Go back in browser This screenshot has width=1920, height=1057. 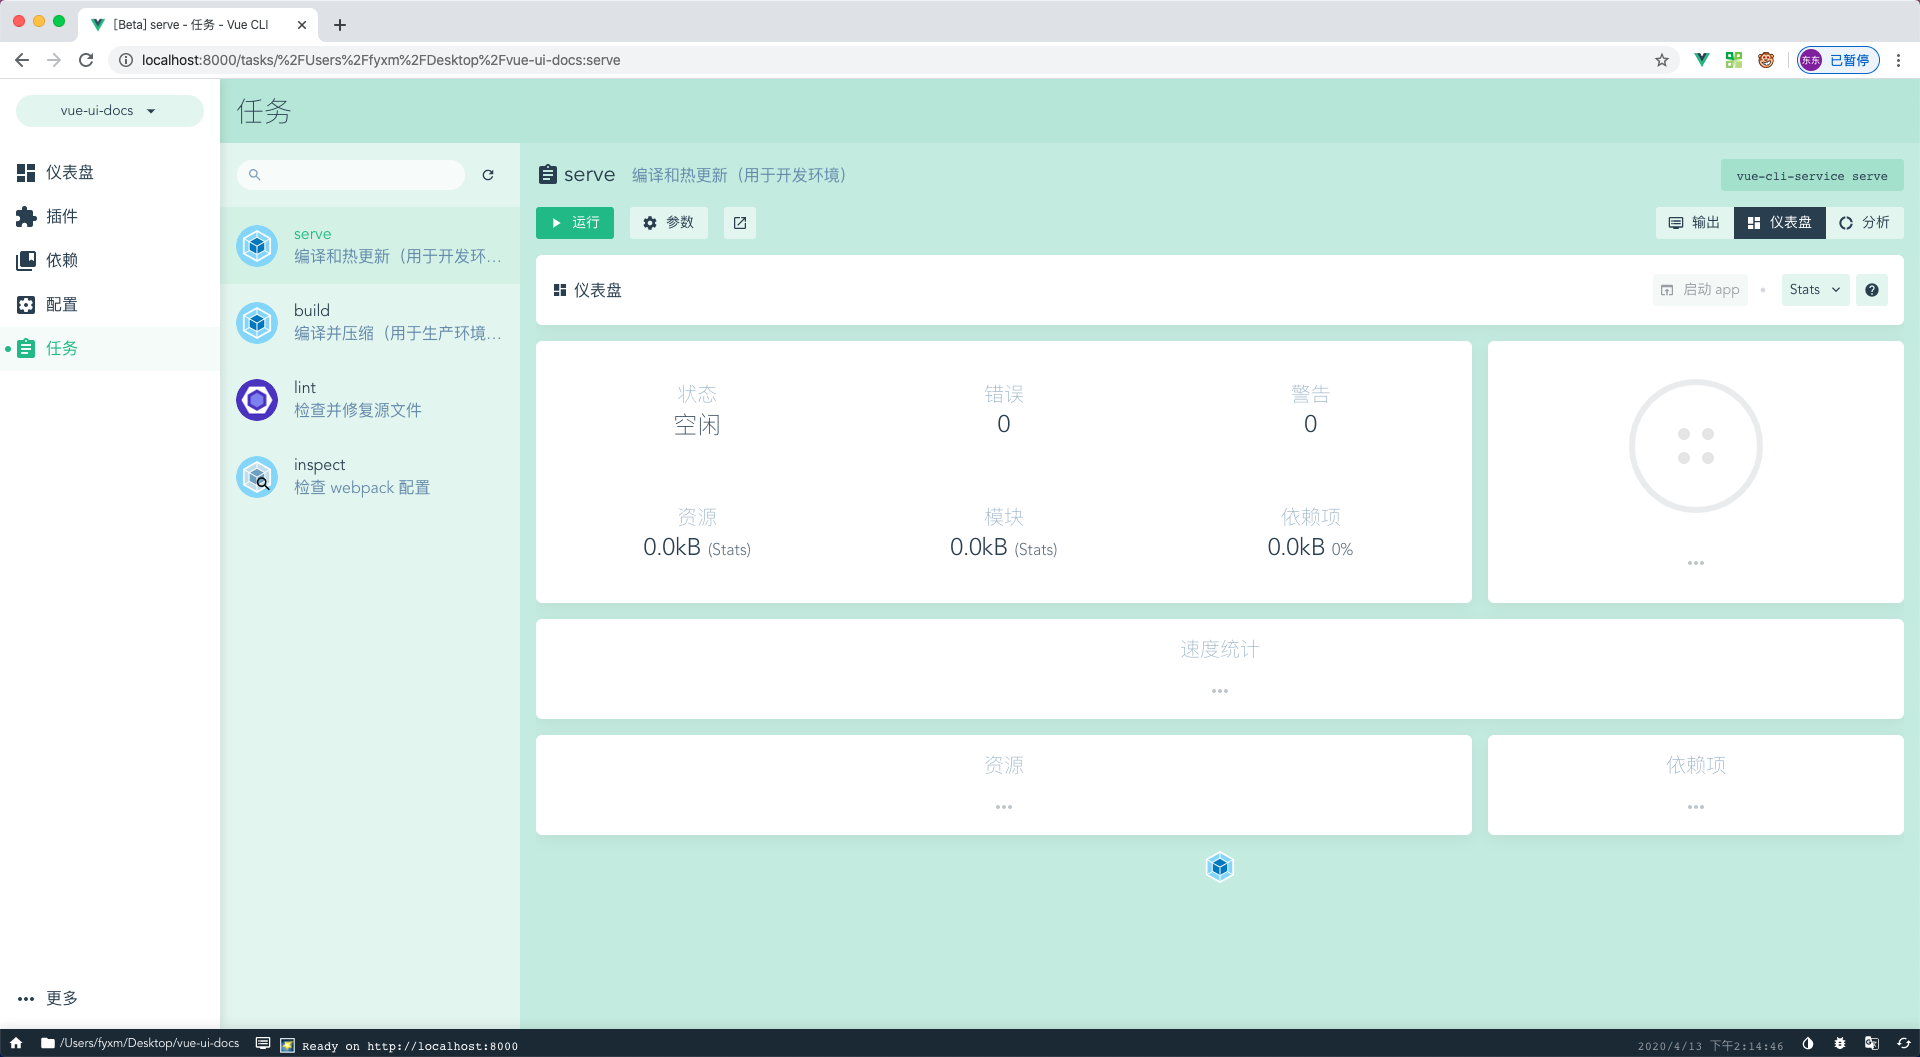pyautogui.click(x=22, y=60)
